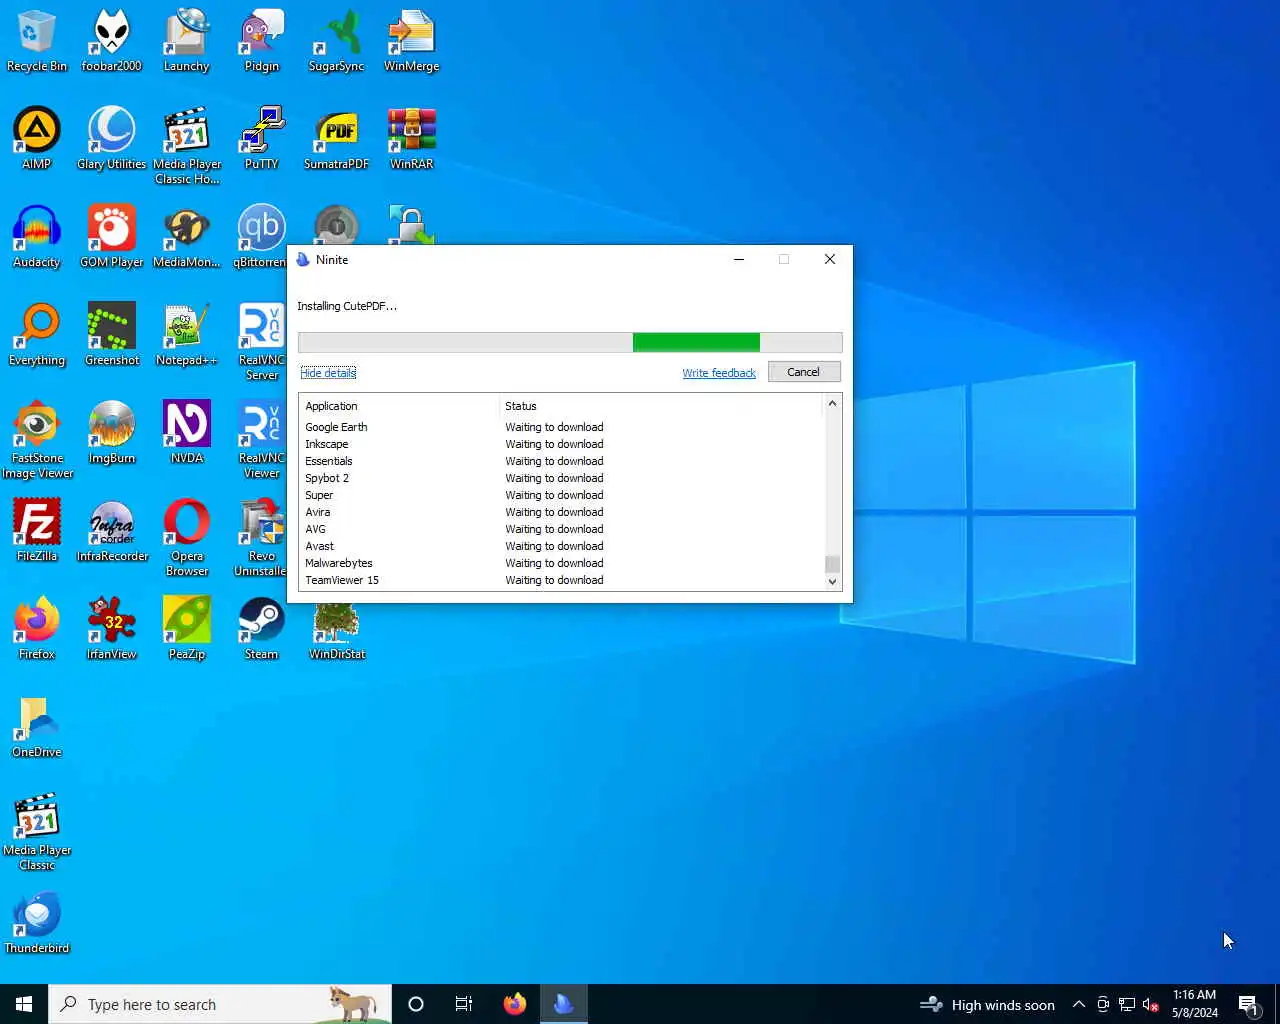Select the WinRAR desktop icon

[412, 138]
